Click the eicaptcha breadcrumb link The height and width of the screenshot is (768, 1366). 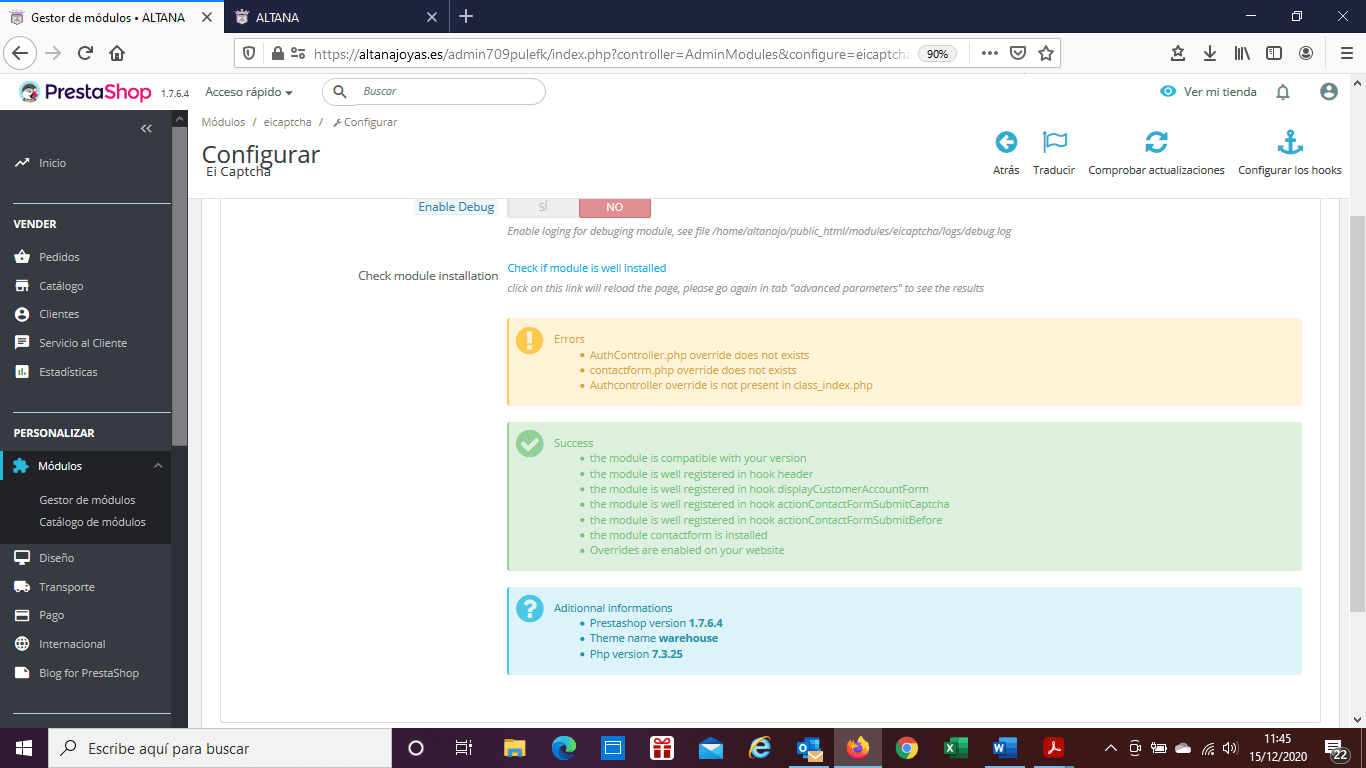point(287,122)
